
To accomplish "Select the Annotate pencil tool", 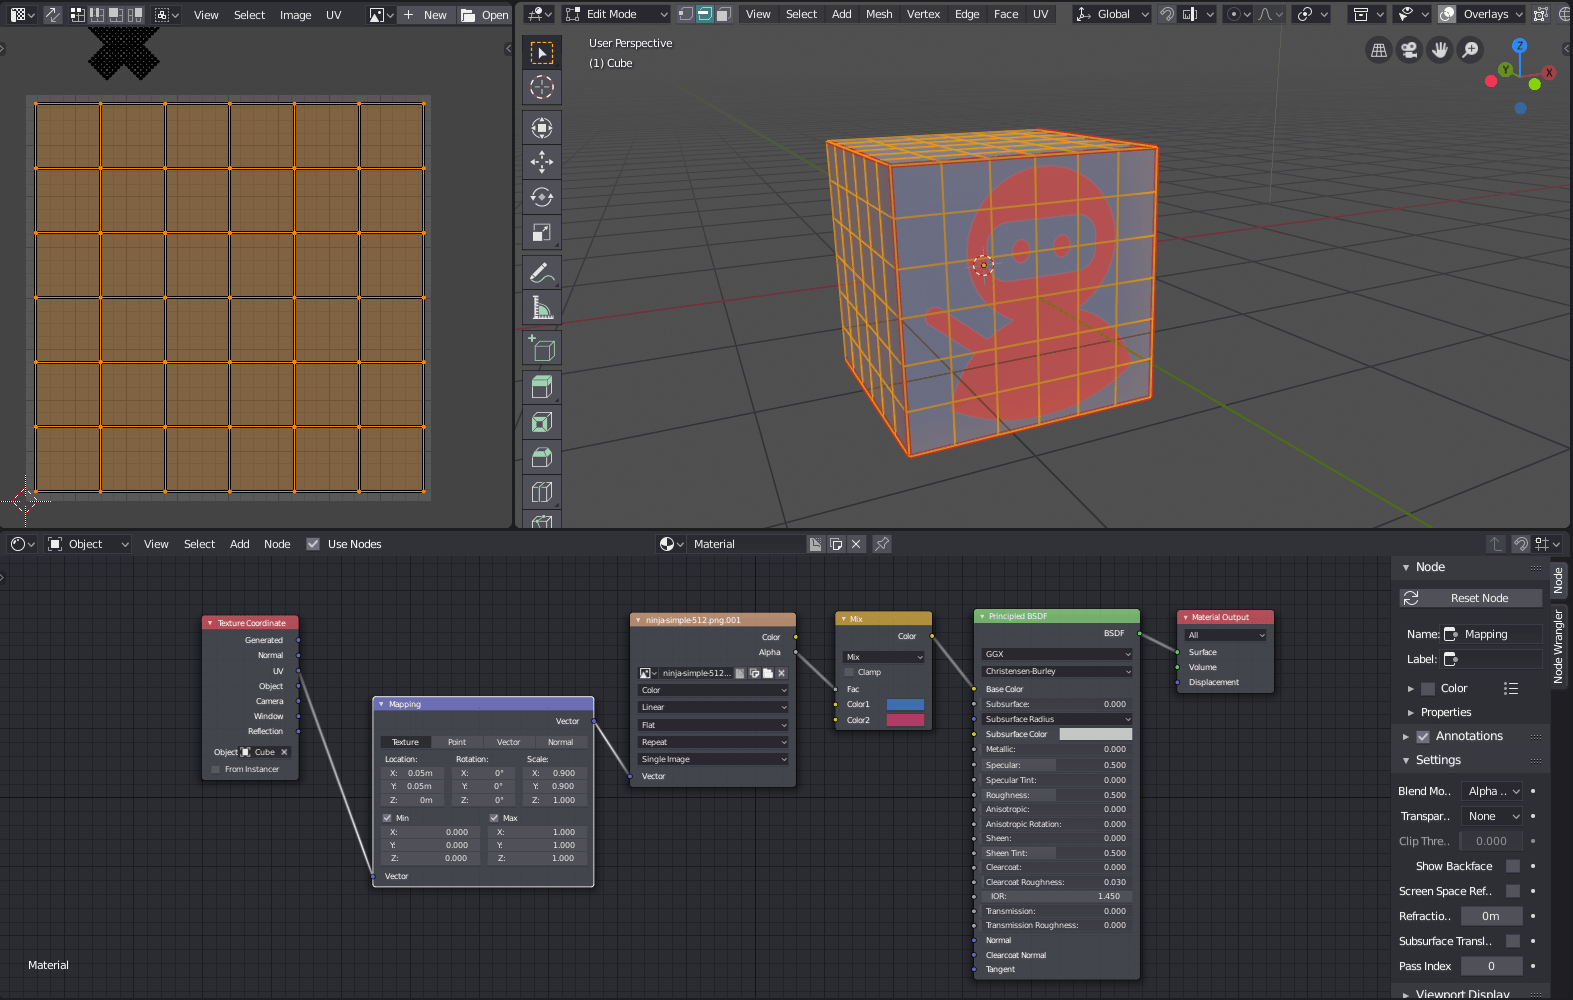I will point(541,272).
